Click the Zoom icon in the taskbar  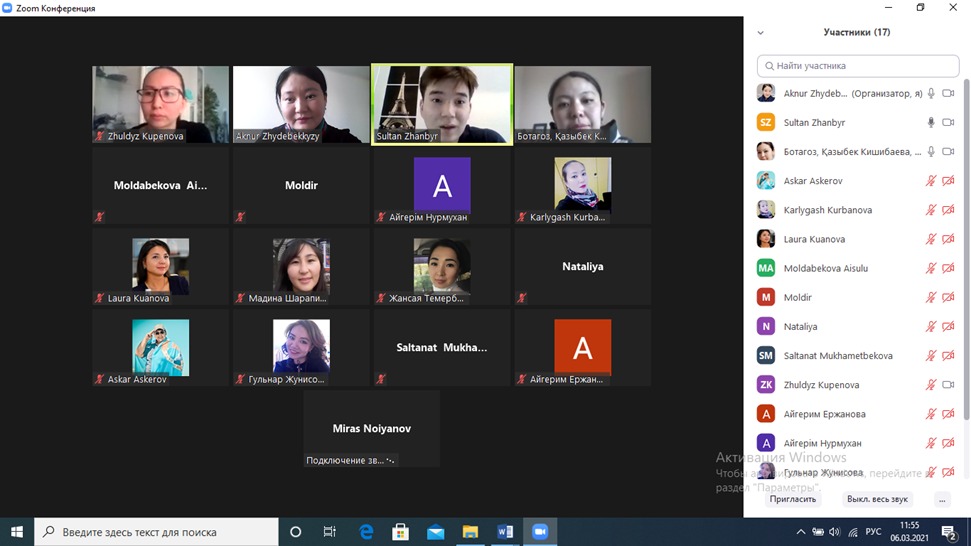point(540,532)
